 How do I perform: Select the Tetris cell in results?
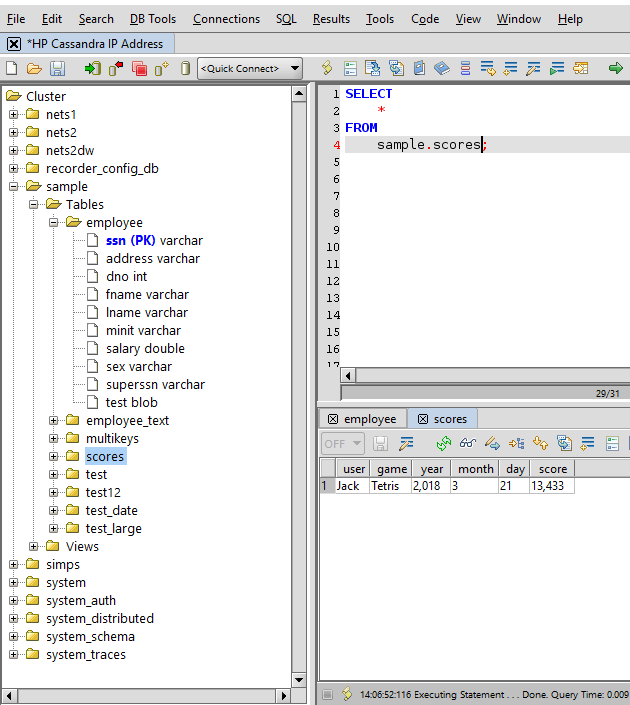coord(390,486)
